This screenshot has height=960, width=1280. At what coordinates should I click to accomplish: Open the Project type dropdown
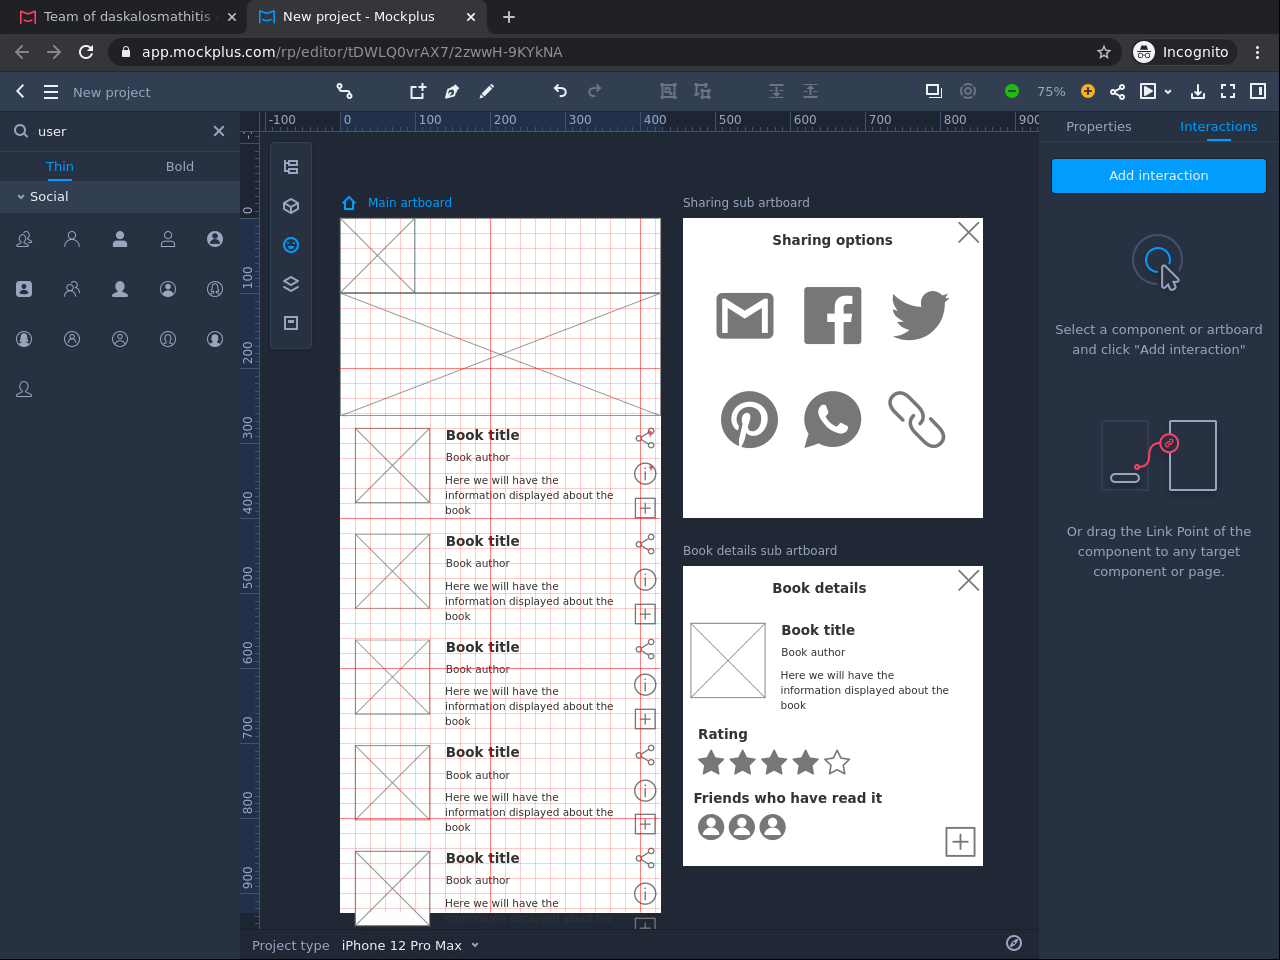pyautogui.click(x=411, y=945)
